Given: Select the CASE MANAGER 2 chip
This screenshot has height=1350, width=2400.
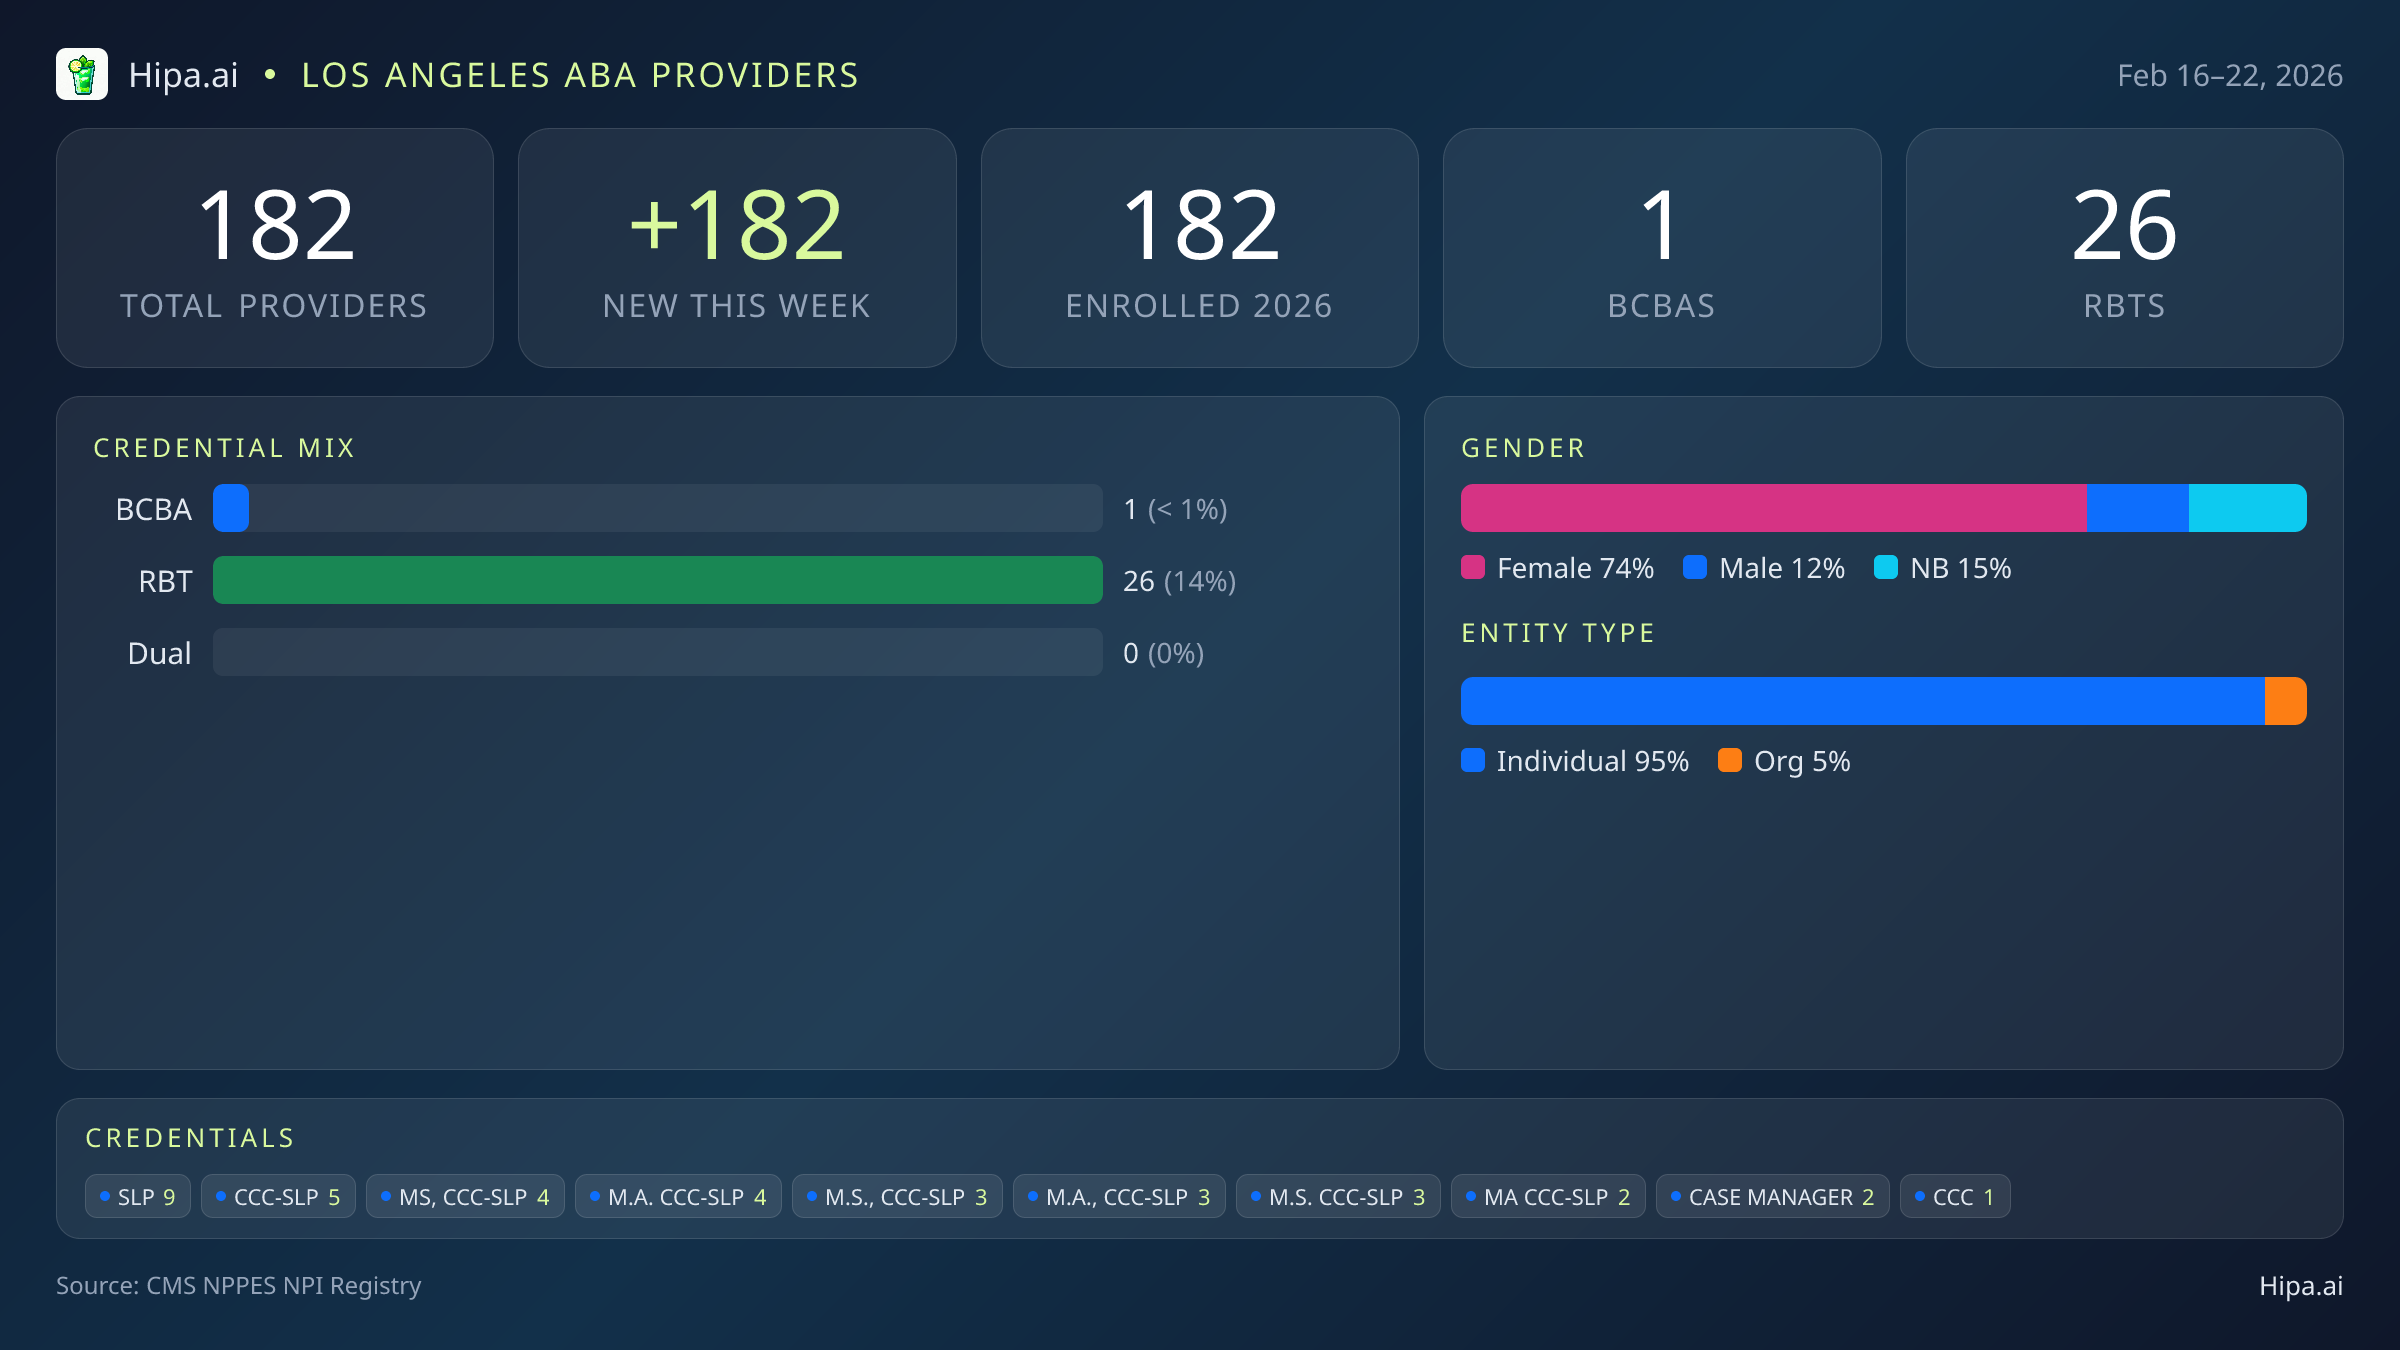Looking at the screenshot, I should [x=1772, y=1195].
